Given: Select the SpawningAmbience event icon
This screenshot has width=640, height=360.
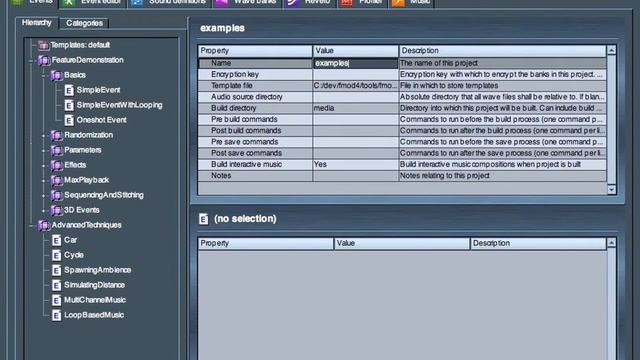Looking at the screenshot, I should click(56, 270).
